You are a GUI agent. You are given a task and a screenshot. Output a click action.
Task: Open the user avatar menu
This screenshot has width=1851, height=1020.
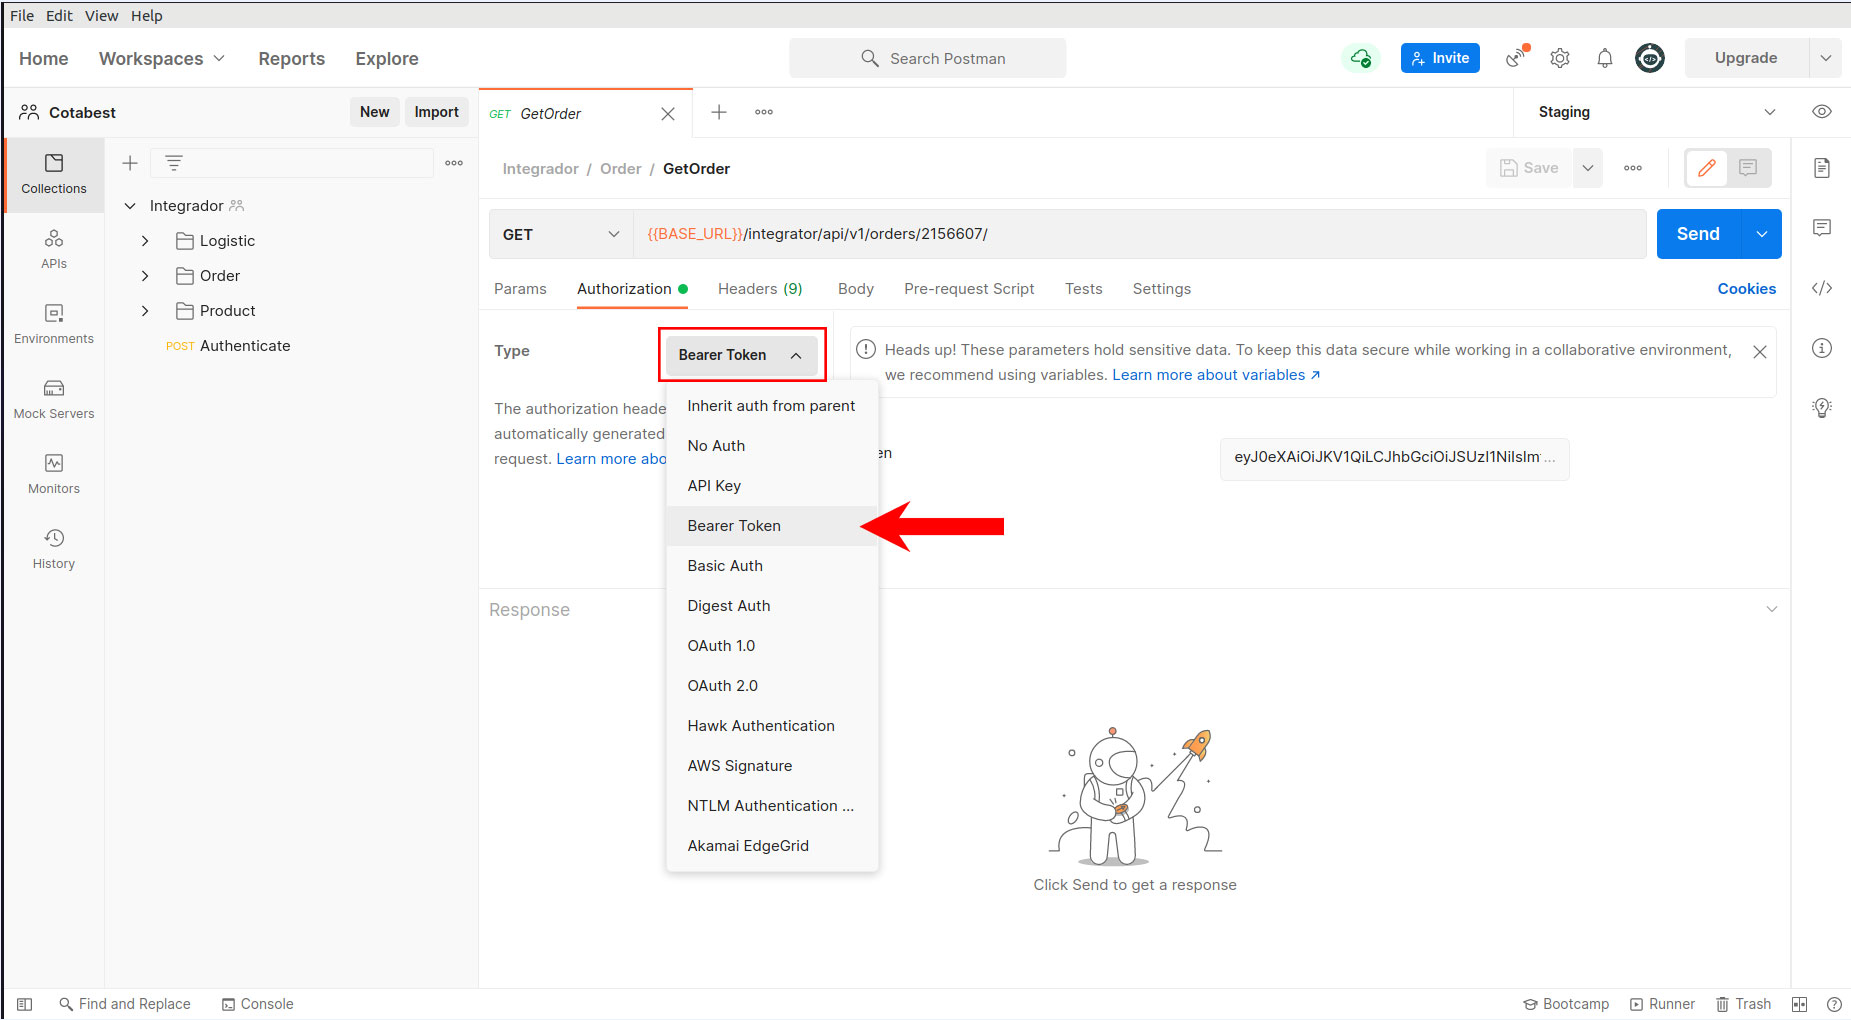[1650, 58]
